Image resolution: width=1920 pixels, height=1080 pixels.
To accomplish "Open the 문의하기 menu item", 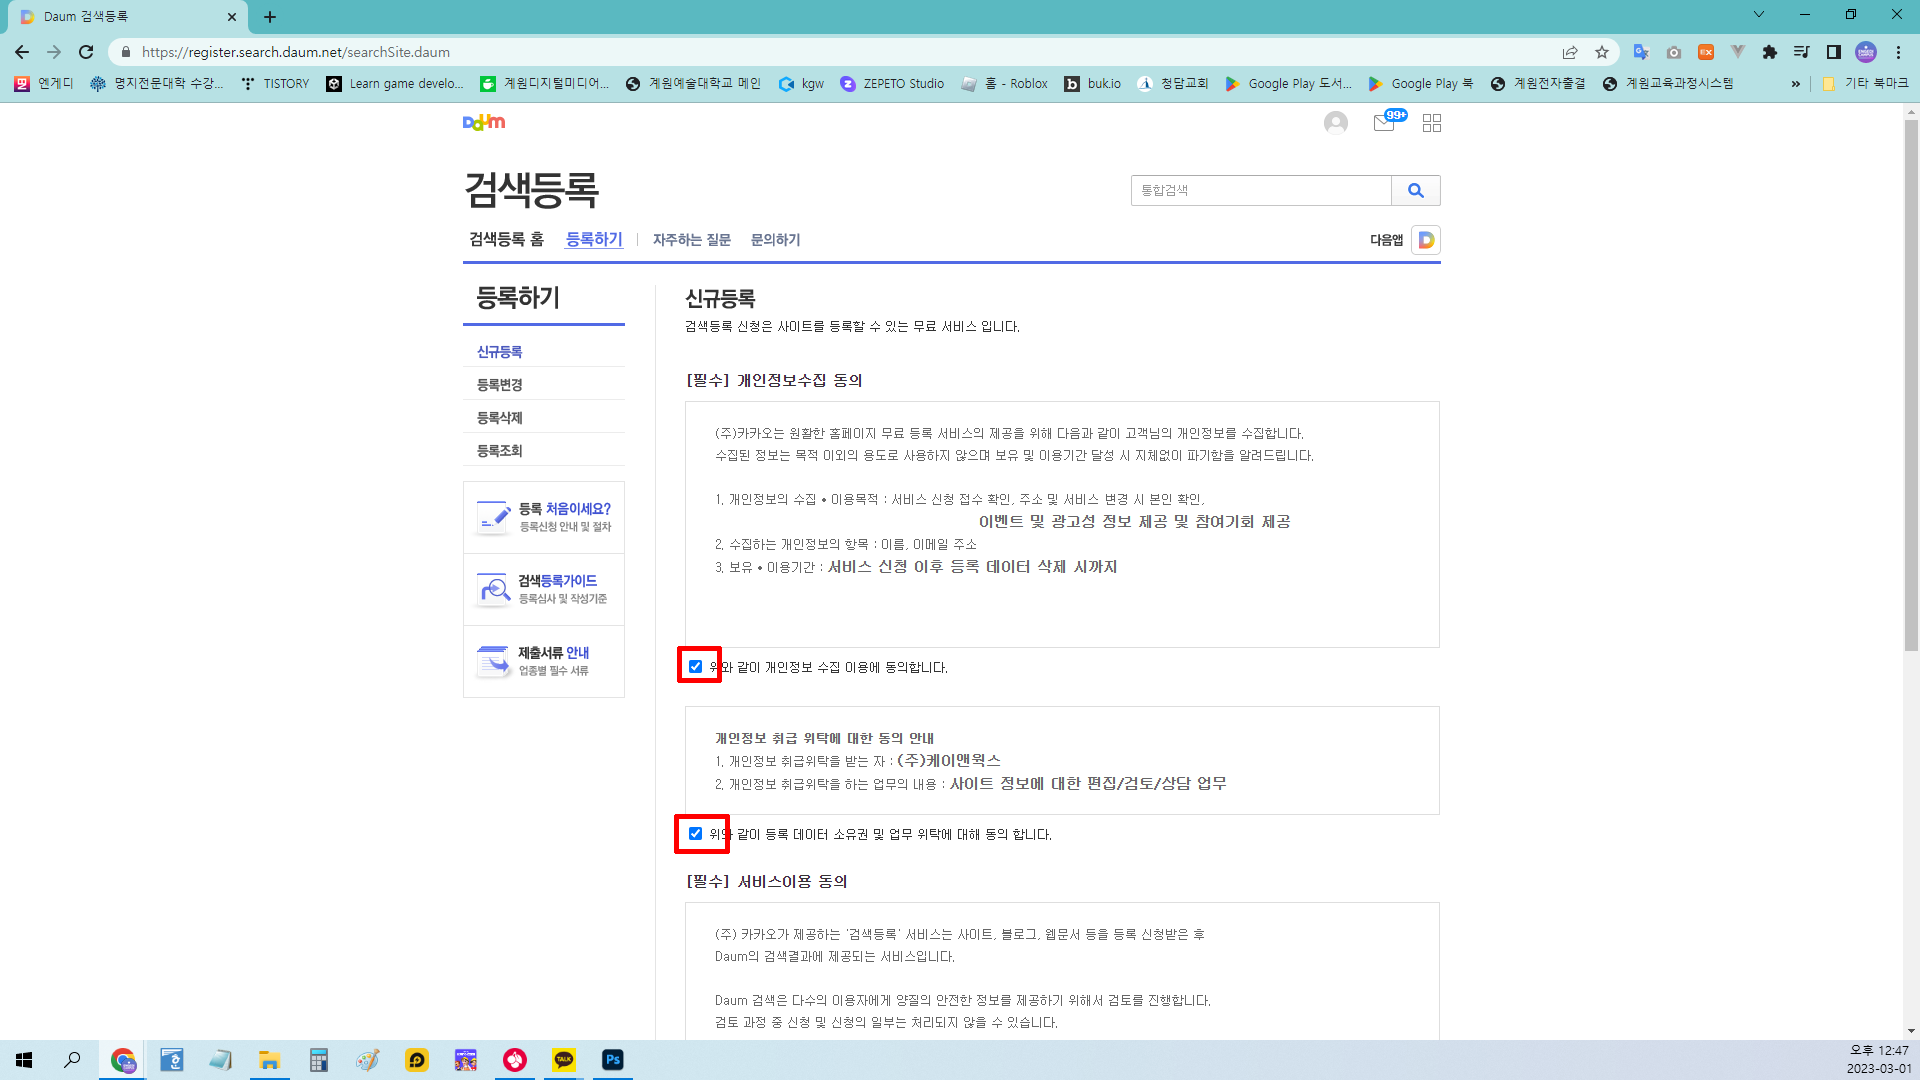I will coord(775,240).
